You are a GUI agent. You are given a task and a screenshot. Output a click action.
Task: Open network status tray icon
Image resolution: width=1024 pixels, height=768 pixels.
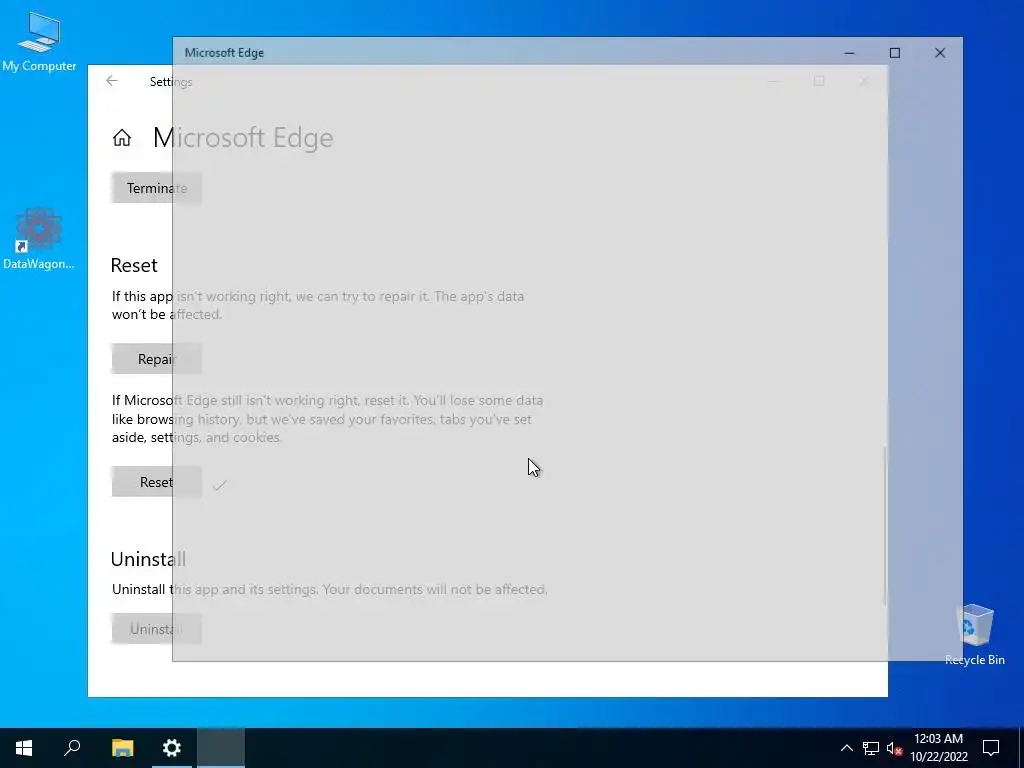[x=871, y=748]
